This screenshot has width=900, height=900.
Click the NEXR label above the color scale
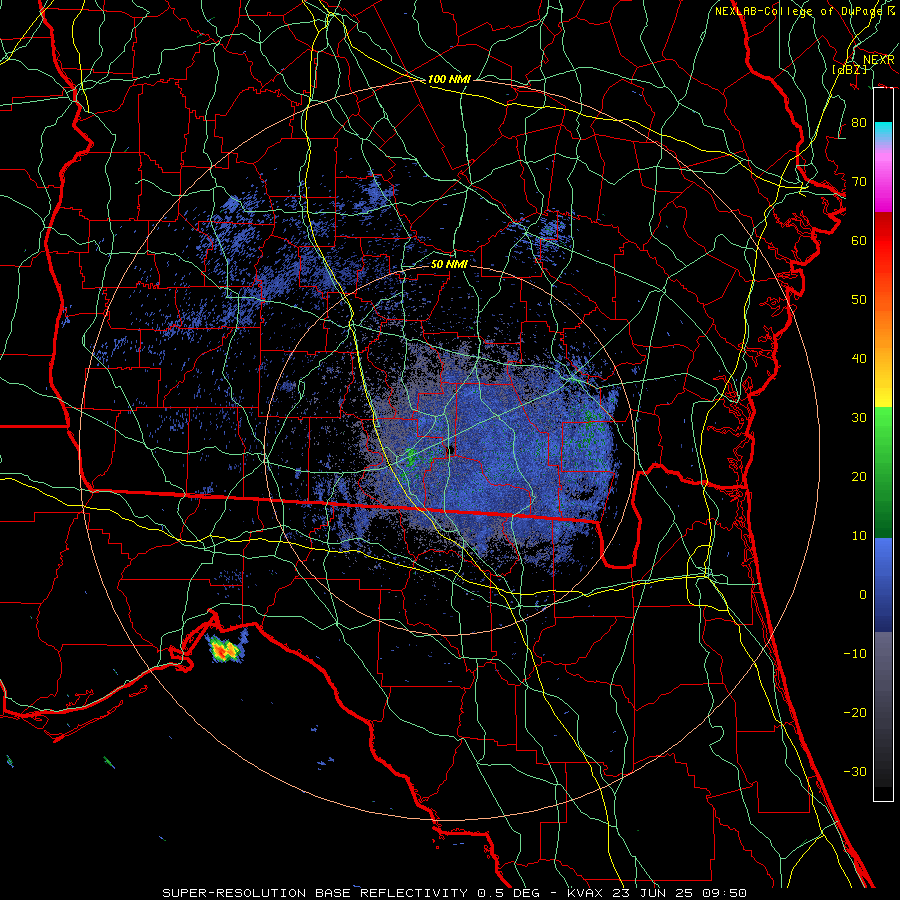point(879,60)
